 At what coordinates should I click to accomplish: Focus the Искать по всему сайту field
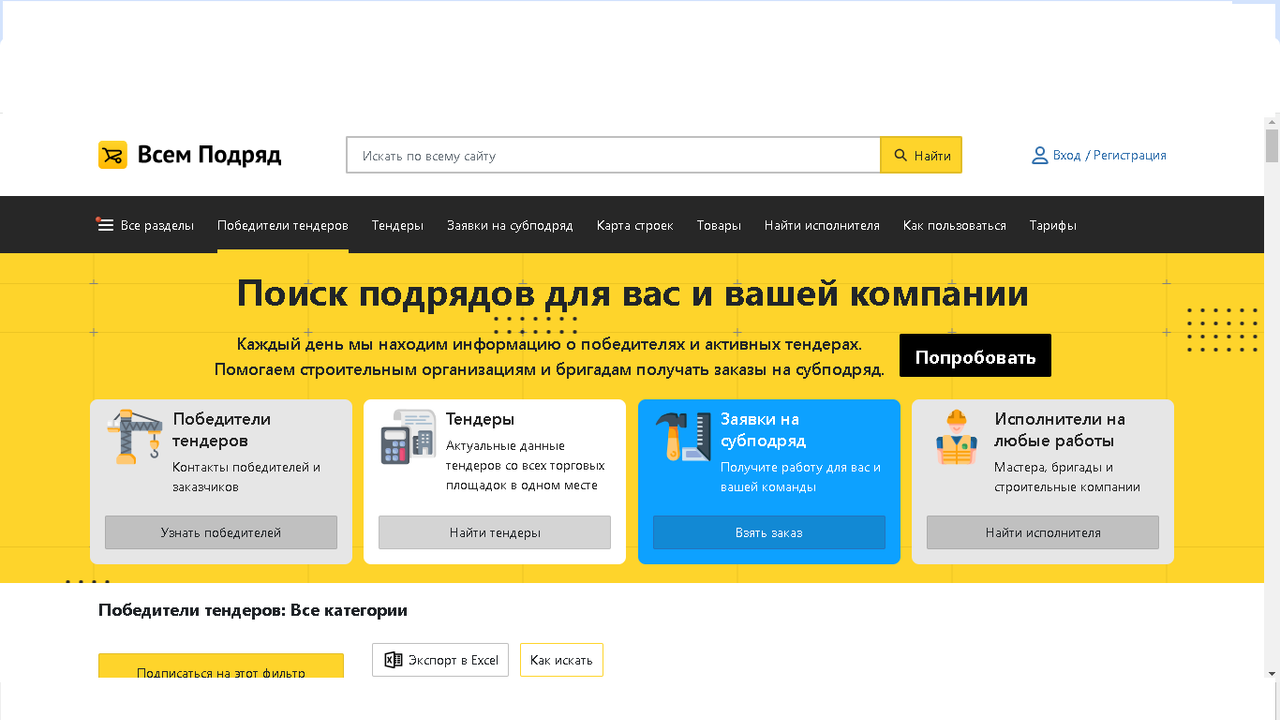coord(613,155)
